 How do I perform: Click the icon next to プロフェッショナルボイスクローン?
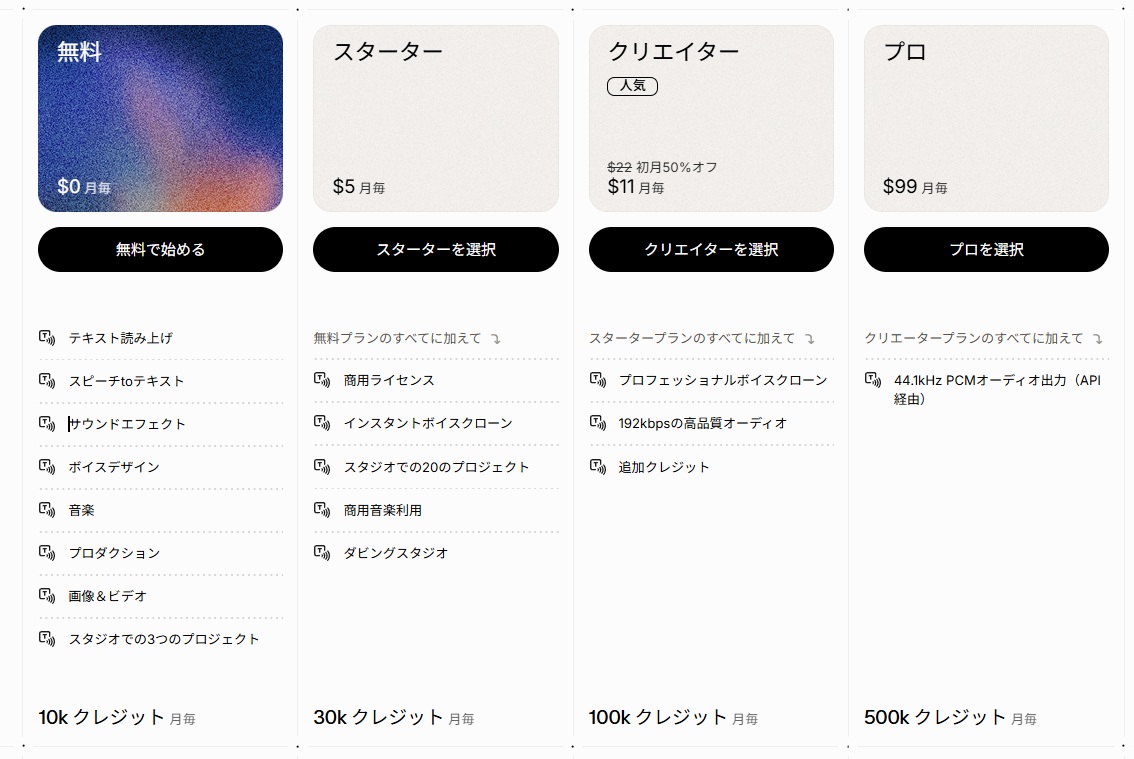596,380
